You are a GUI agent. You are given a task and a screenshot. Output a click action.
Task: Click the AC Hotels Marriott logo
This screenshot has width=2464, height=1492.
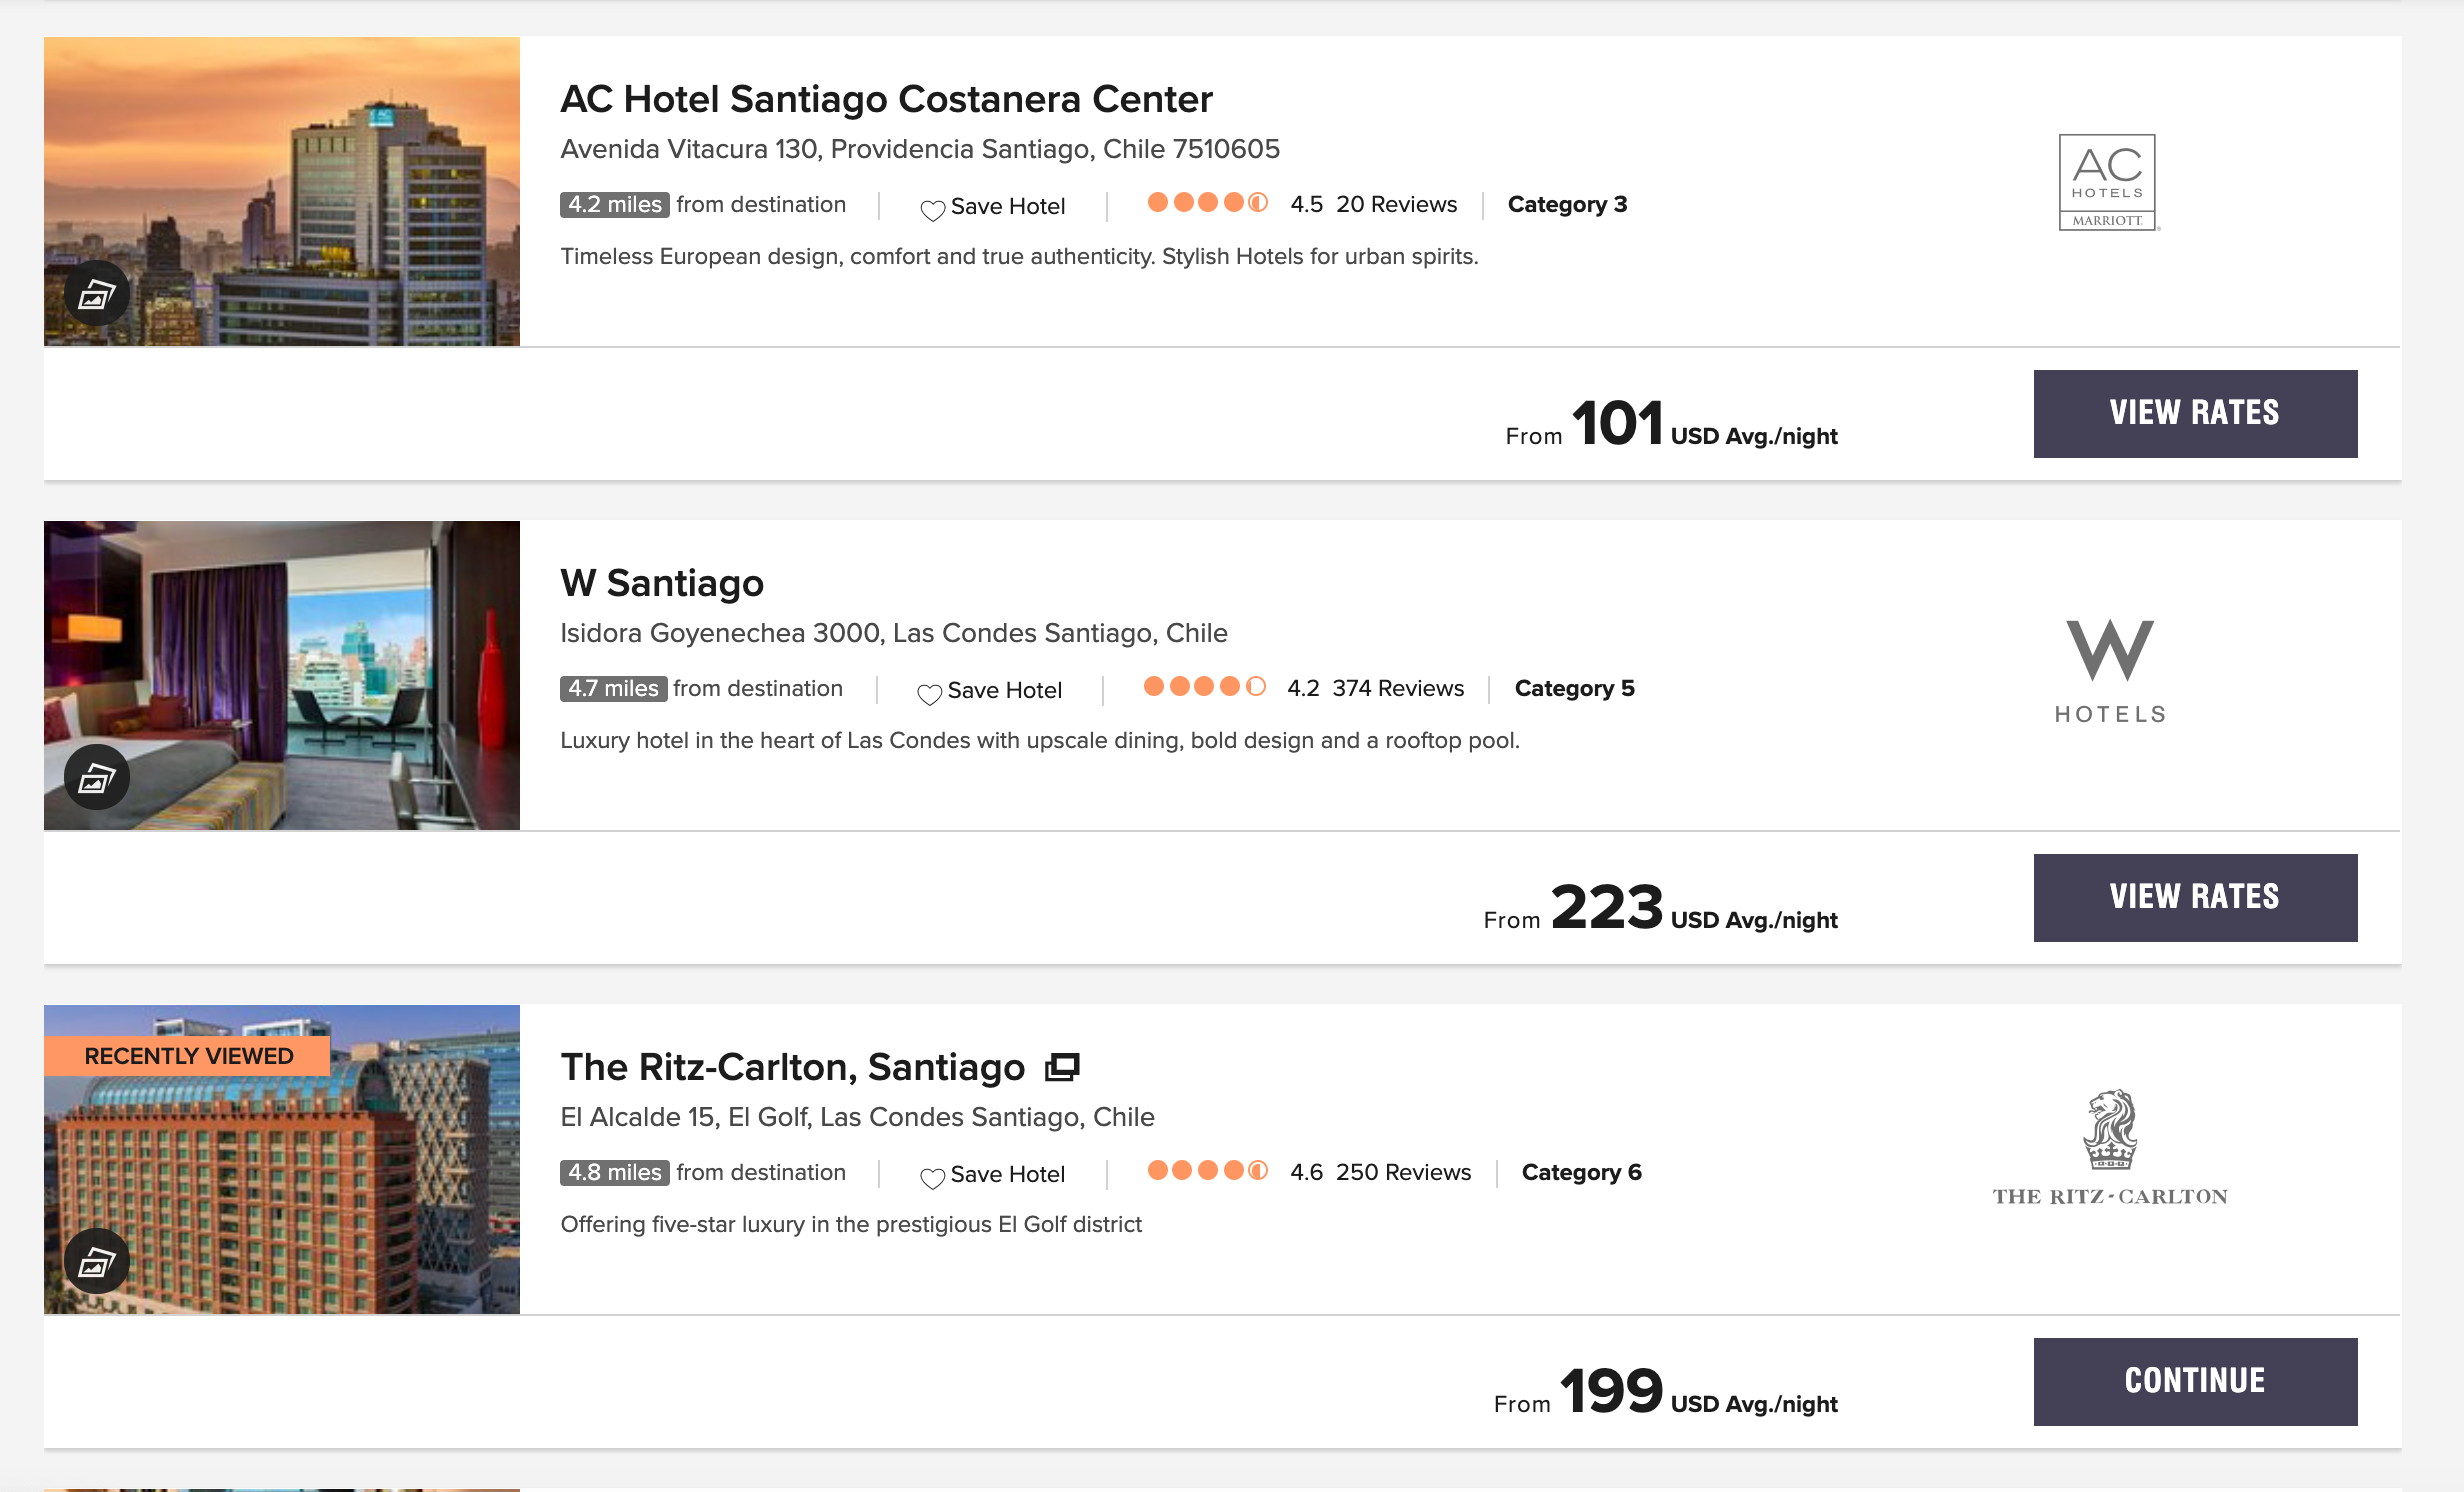coord(2108,182)
